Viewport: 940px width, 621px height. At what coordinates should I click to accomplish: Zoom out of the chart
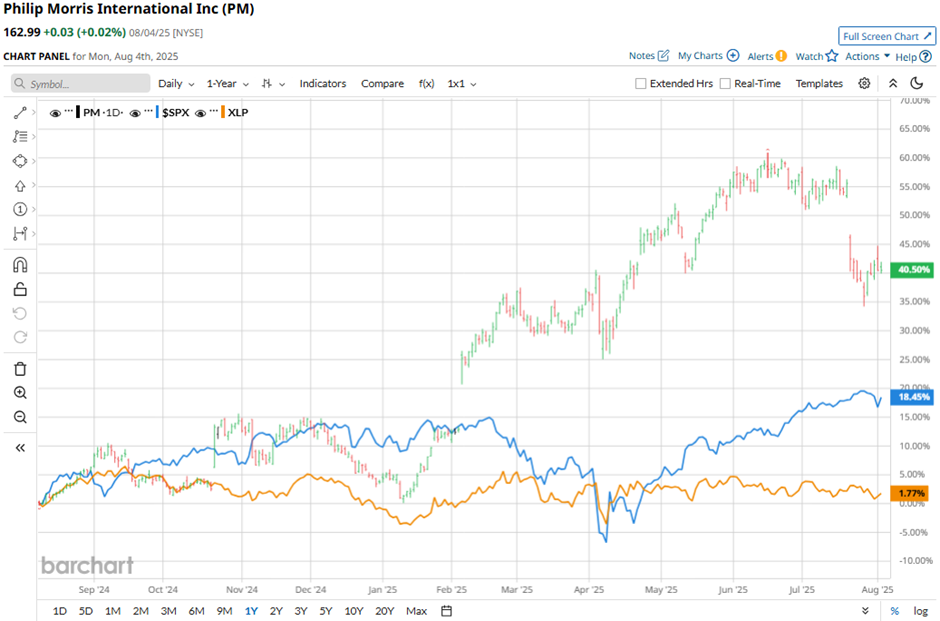pos(20,417)
